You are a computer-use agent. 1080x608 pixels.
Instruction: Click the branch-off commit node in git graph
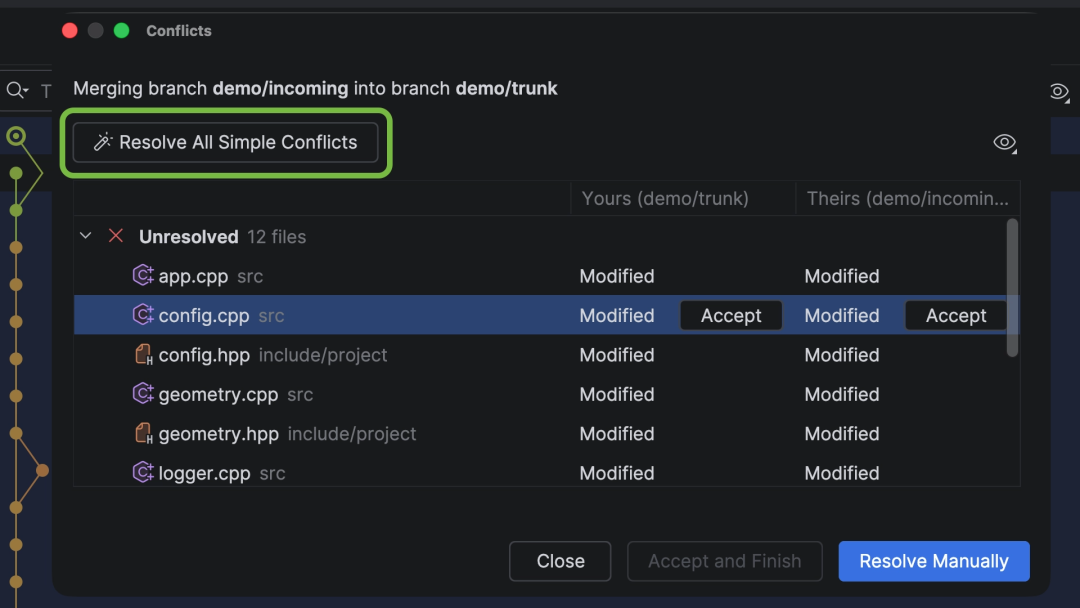42,470
